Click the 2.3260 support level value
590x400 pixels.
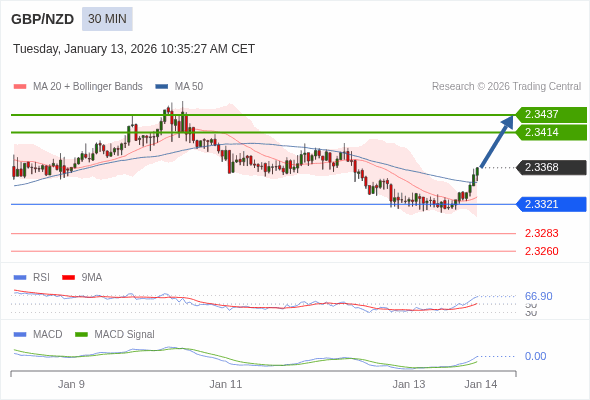click(541, 251)
